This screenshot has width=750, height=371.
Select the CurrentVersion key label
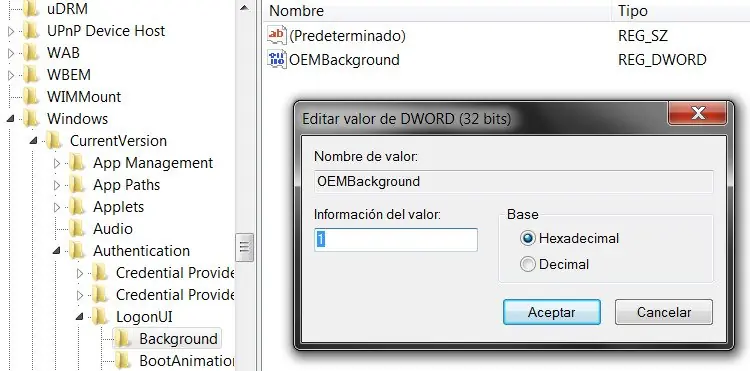tap(118, 141)
